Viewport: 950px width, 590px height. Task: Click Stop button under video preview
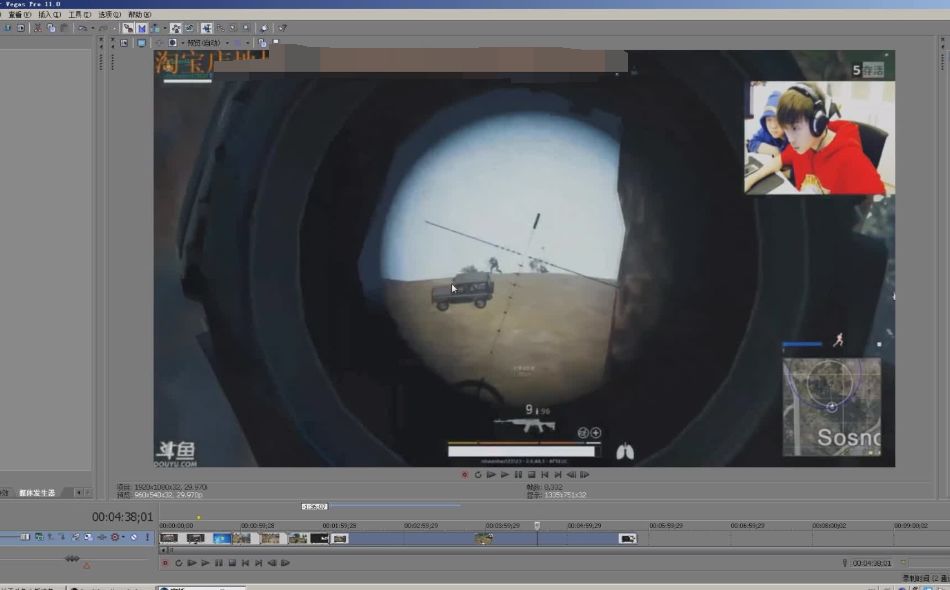(531, 474)
